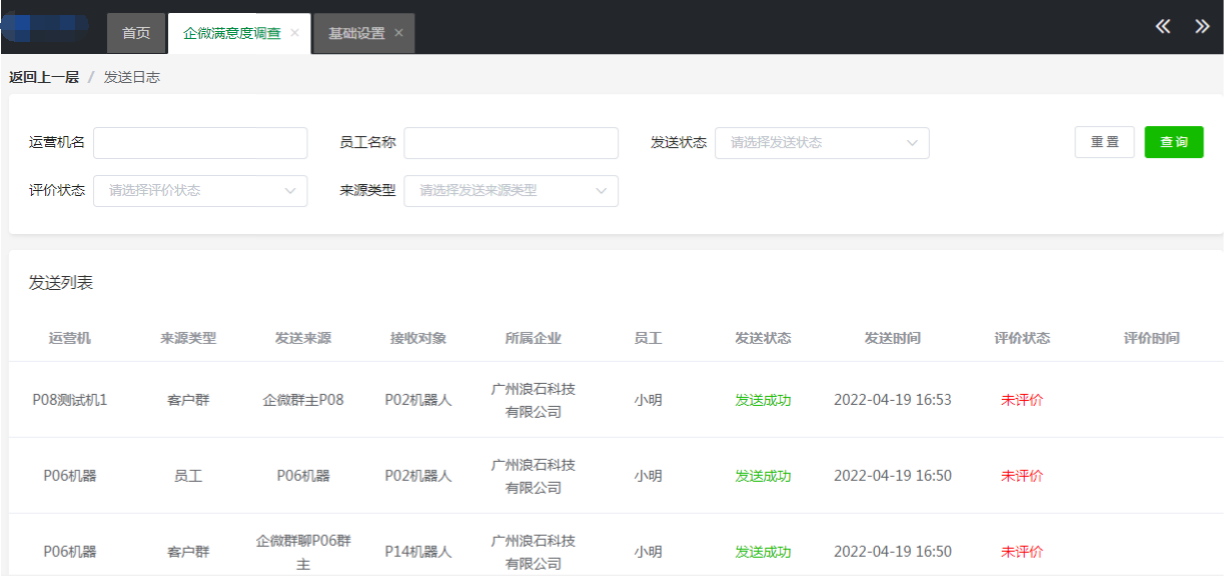Click the 发送时间 column header
Viewport: 1224px width, 580px height.
(x=892, y=338)
